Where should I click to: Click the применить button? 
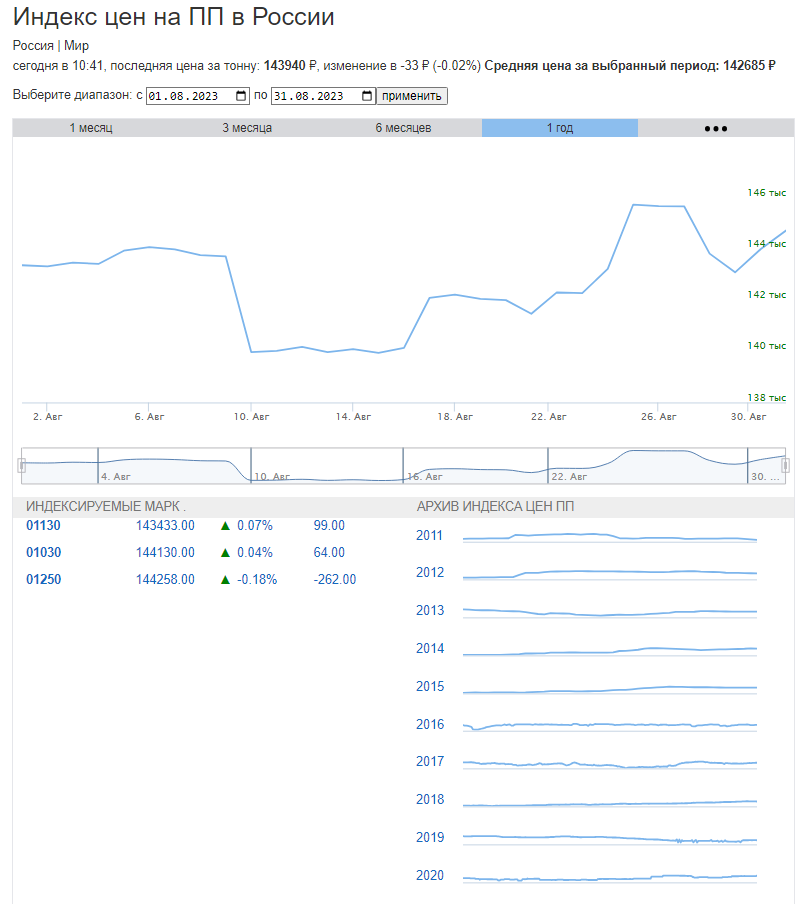pos(412,96)
